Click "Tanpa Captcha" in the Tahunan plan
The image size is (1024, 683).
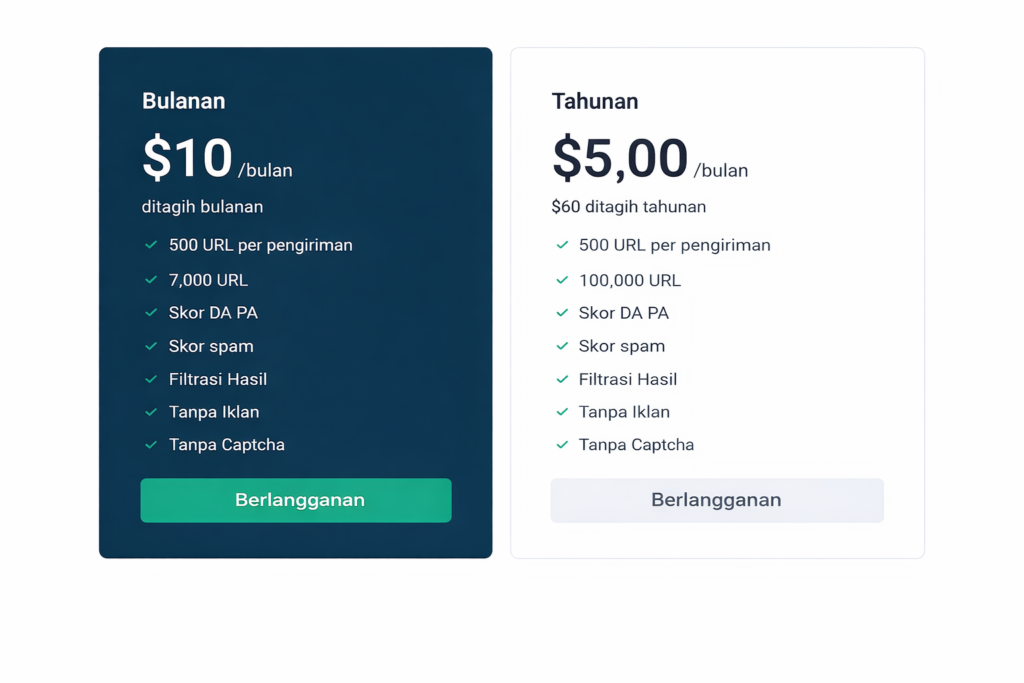tap(636, 445)
